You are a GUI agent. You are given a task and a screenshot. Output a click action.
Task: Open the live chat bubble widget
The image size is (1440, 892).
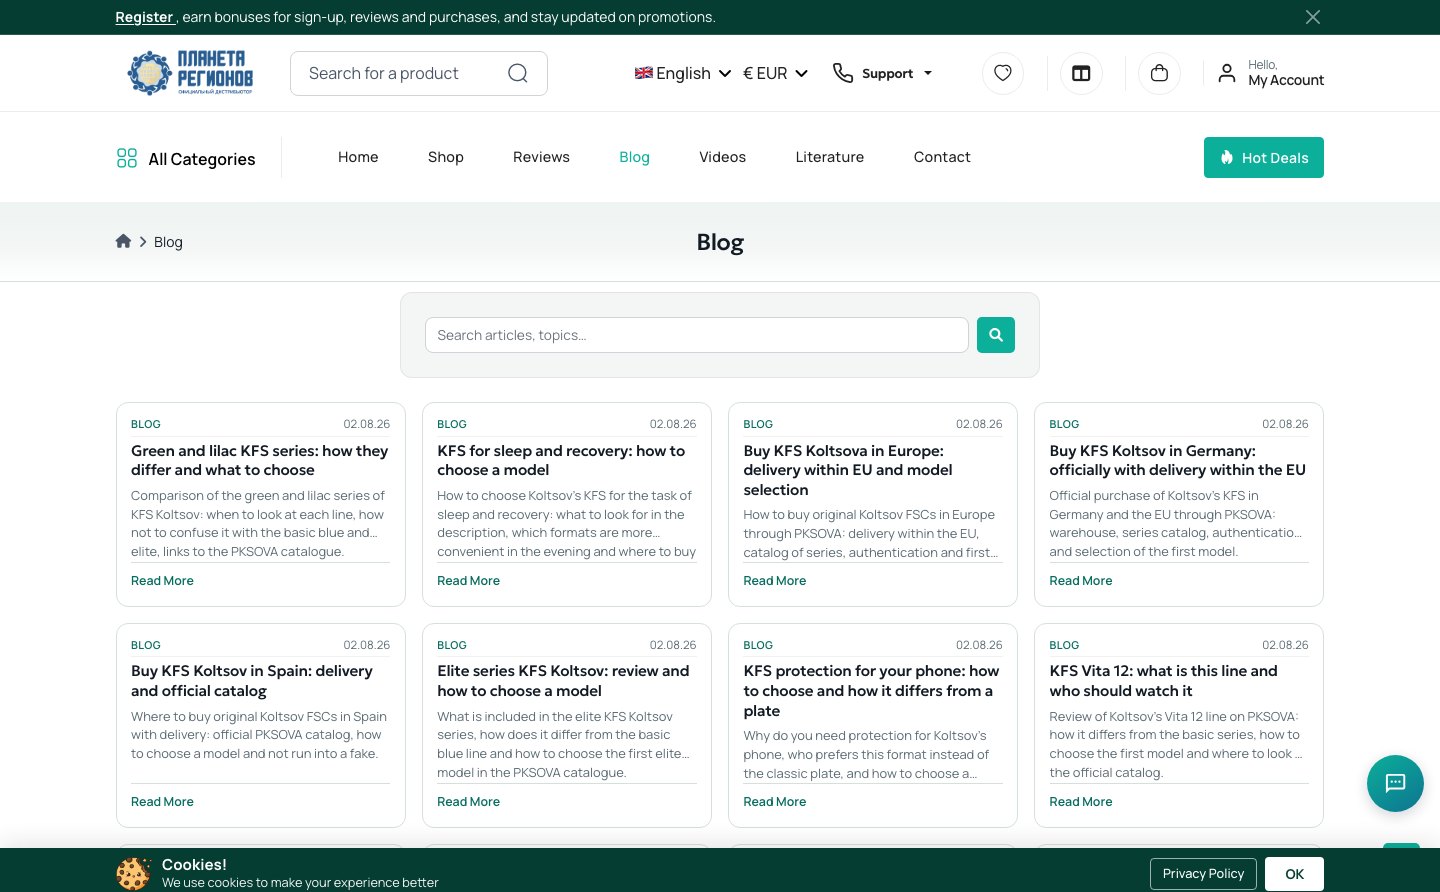click(x=1395, y=783)
